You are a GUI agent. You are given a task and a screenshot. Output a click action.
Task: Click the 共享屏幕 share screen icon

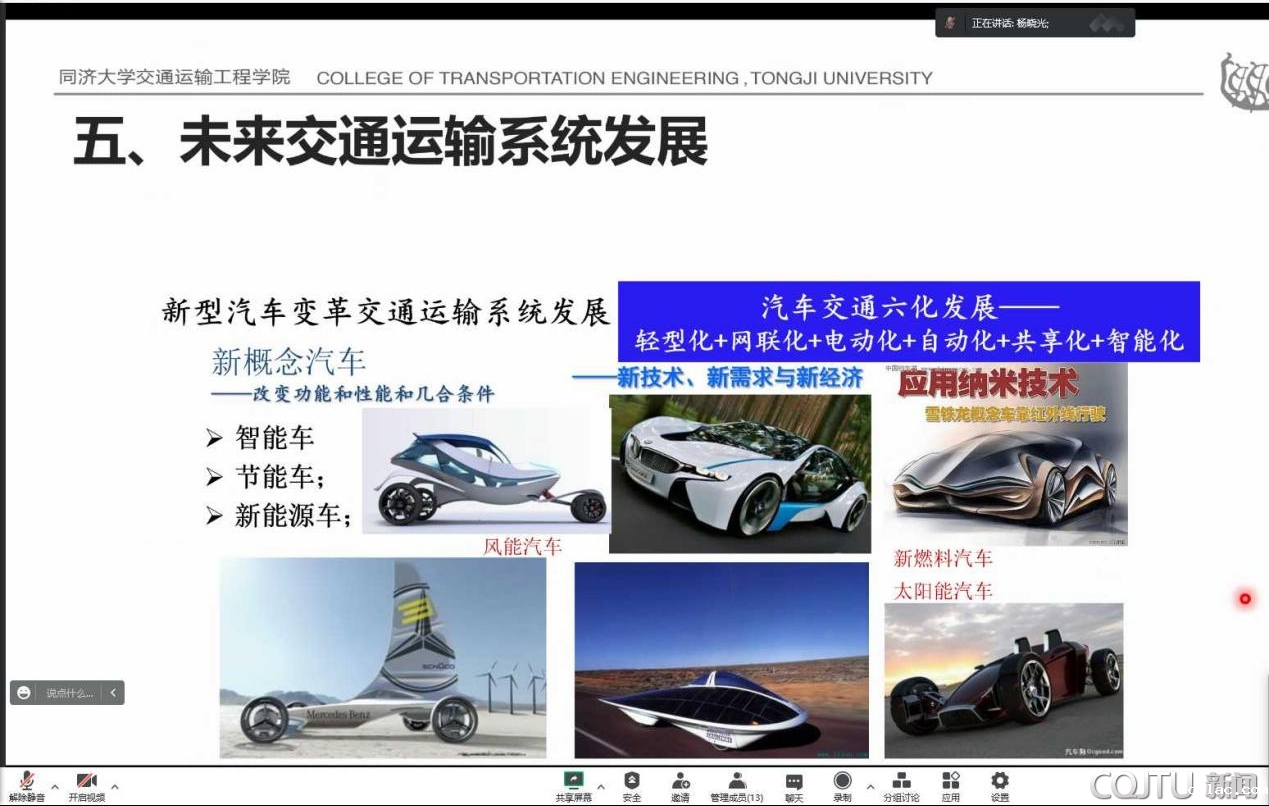click(573, 785)
